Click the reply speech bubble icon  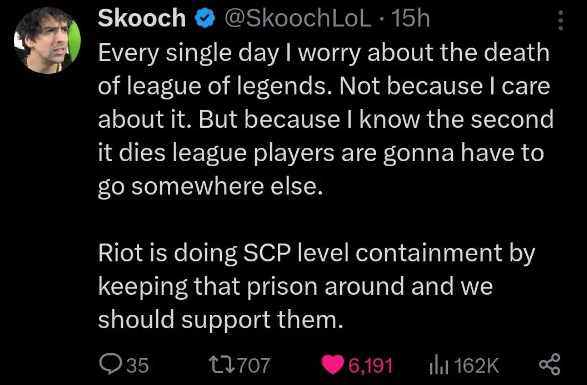[110, 364]
